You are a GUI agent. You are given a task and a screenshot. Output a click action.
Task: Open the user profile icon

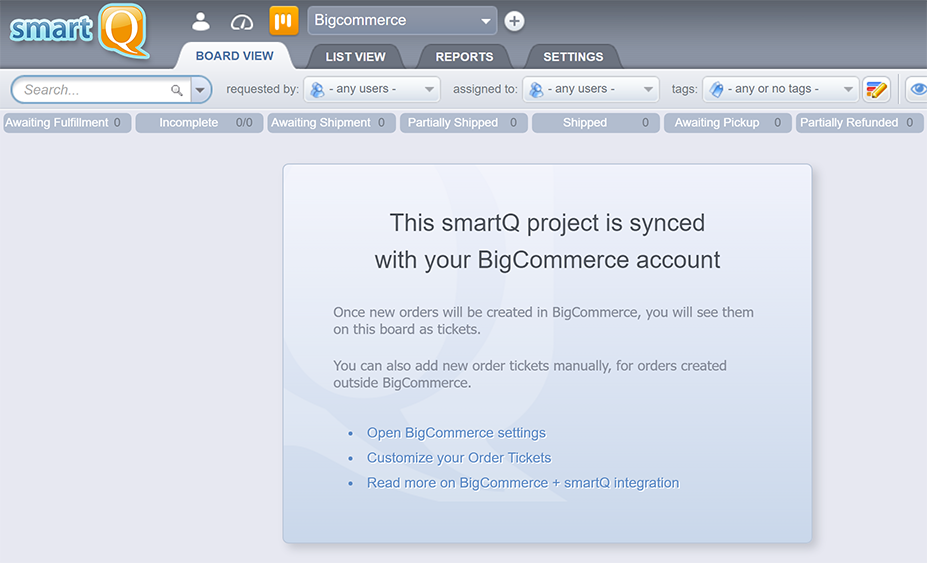point(201,21)
